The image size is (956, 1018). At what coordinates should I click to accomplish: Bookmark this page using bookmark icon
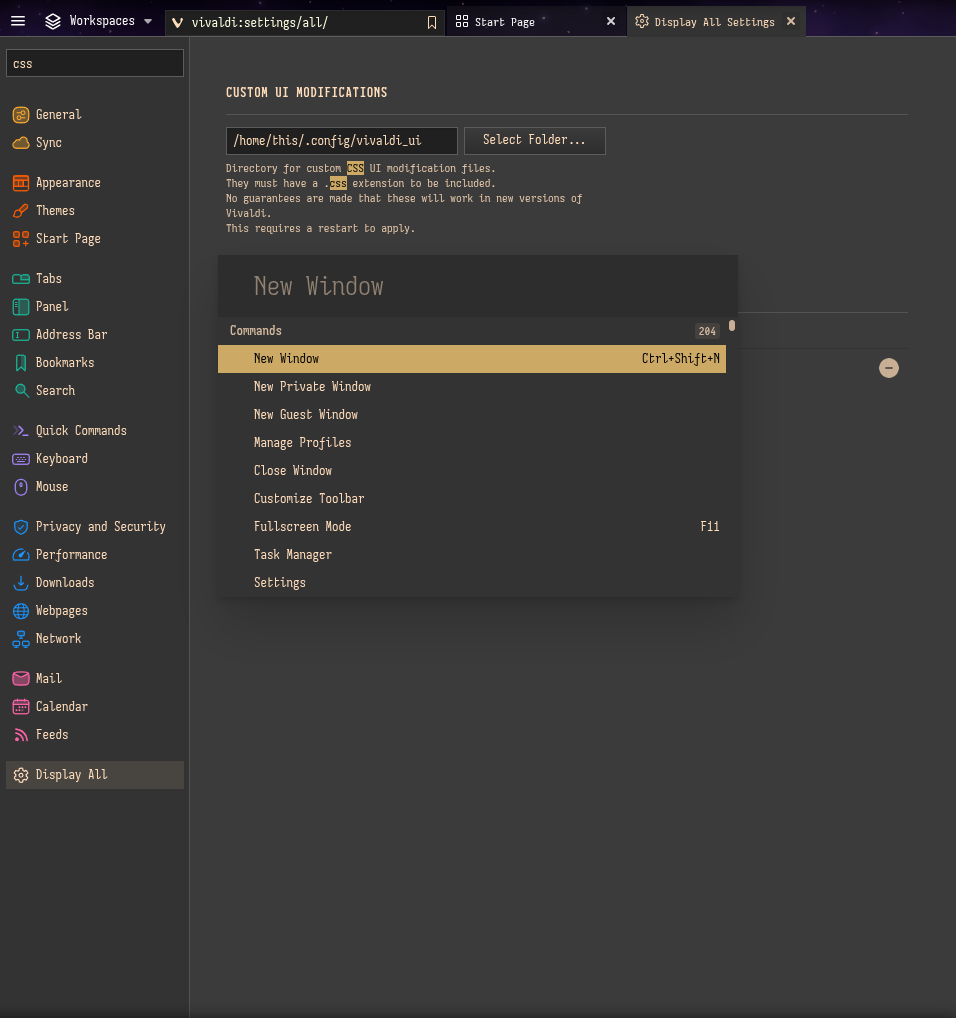(432, 23)
